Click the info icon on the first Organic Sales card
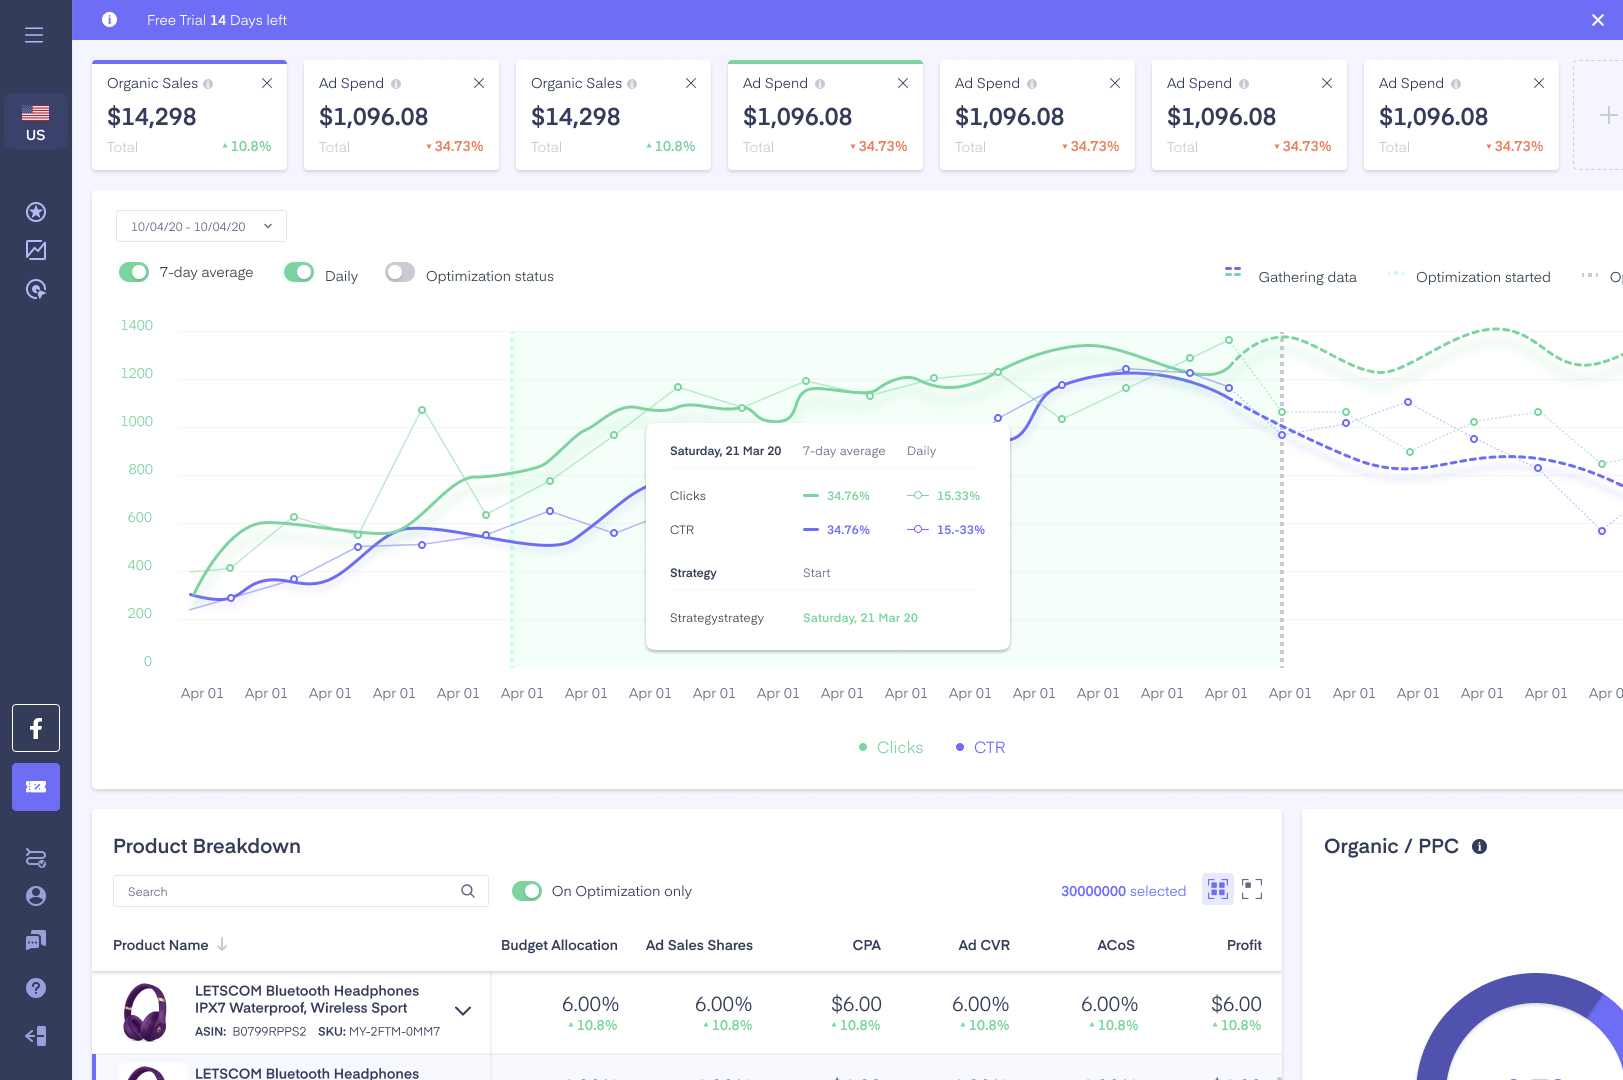 208,84
